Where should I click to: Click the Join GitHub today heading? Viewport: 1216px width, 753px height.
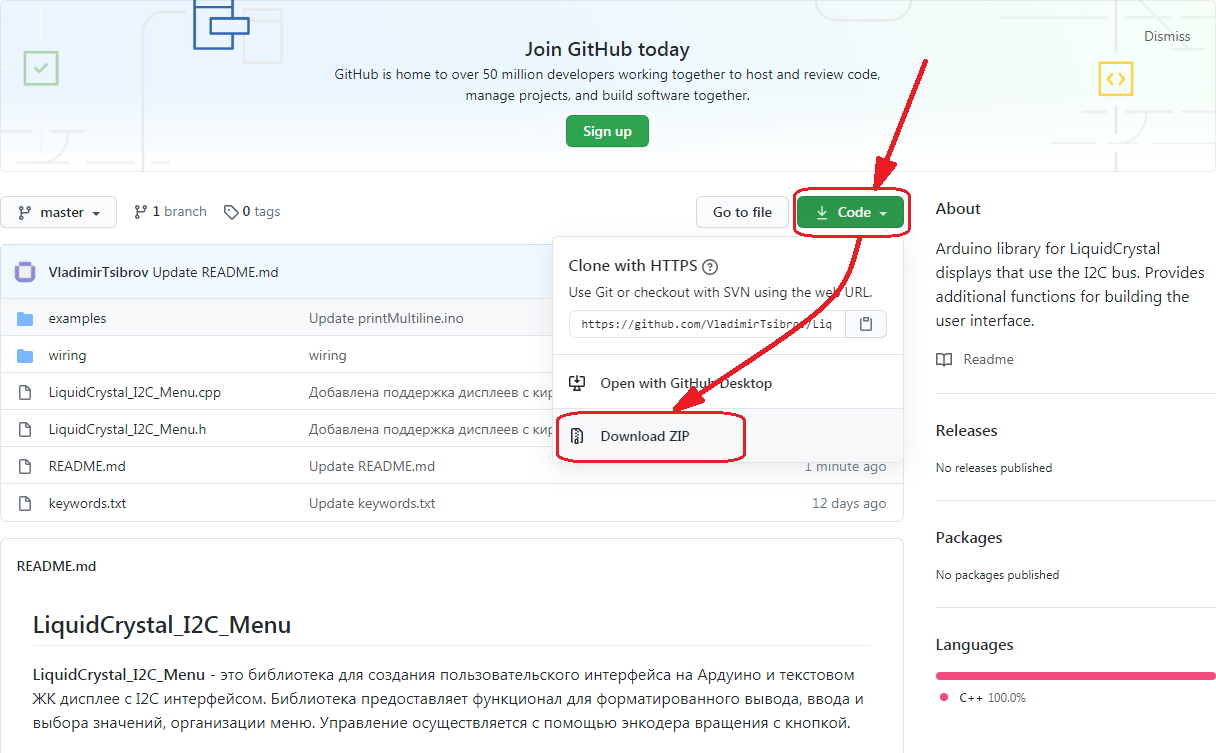607,49
